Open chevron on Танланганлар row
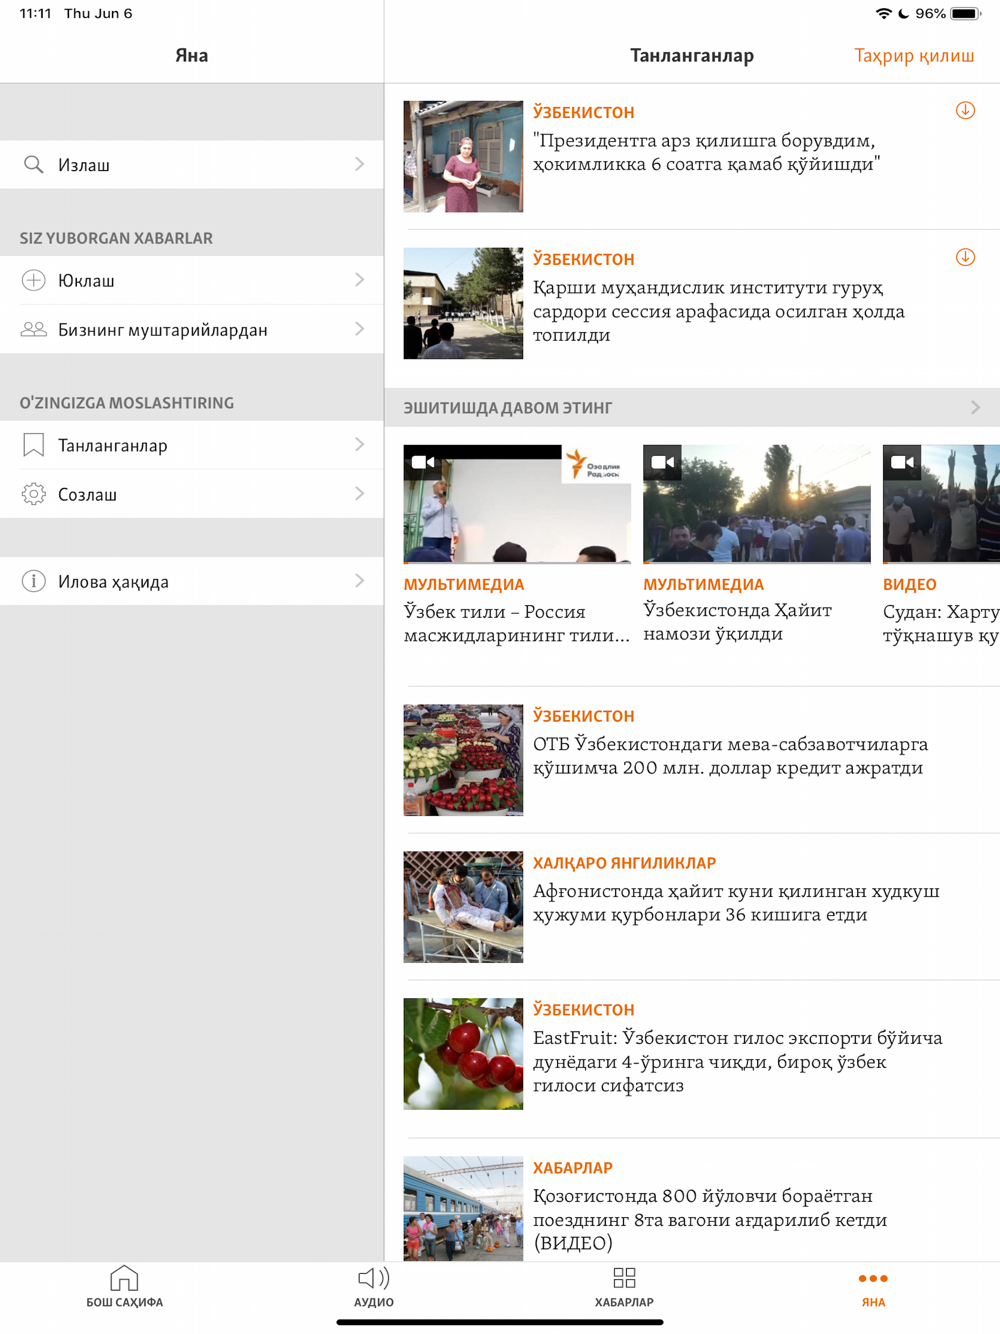Viewport: 1000px width, 1334px height. point(360,445)
